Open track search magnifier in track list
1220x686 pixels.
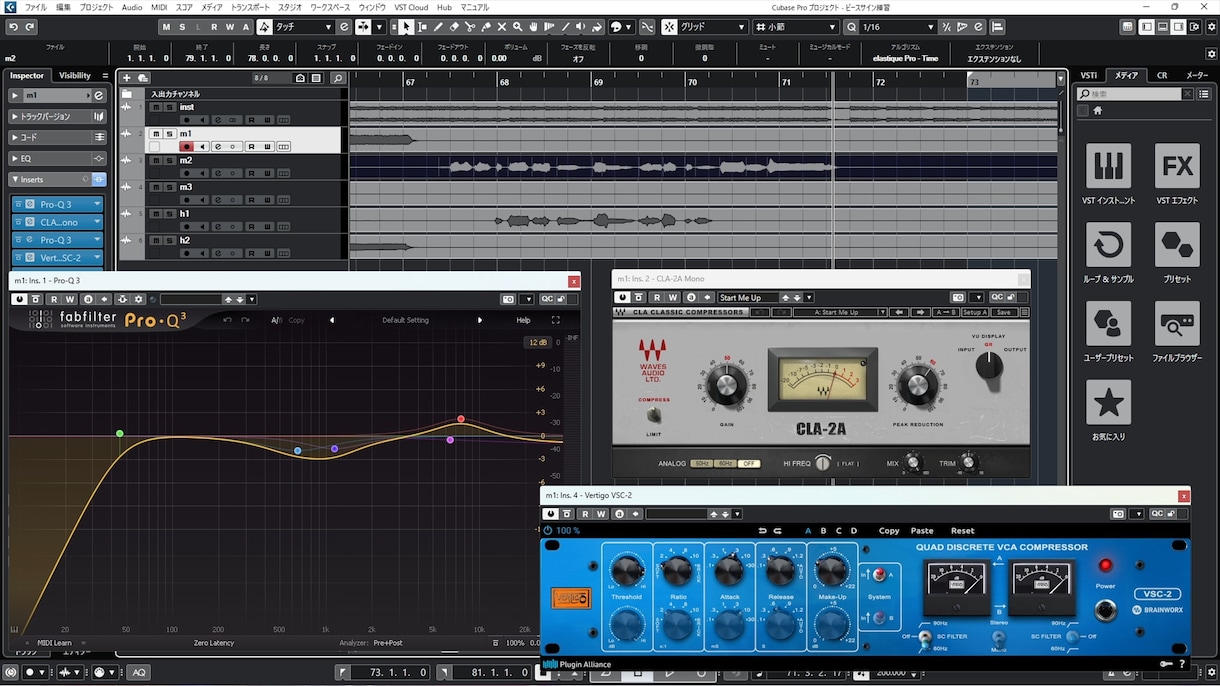click(x=338, y=78)
